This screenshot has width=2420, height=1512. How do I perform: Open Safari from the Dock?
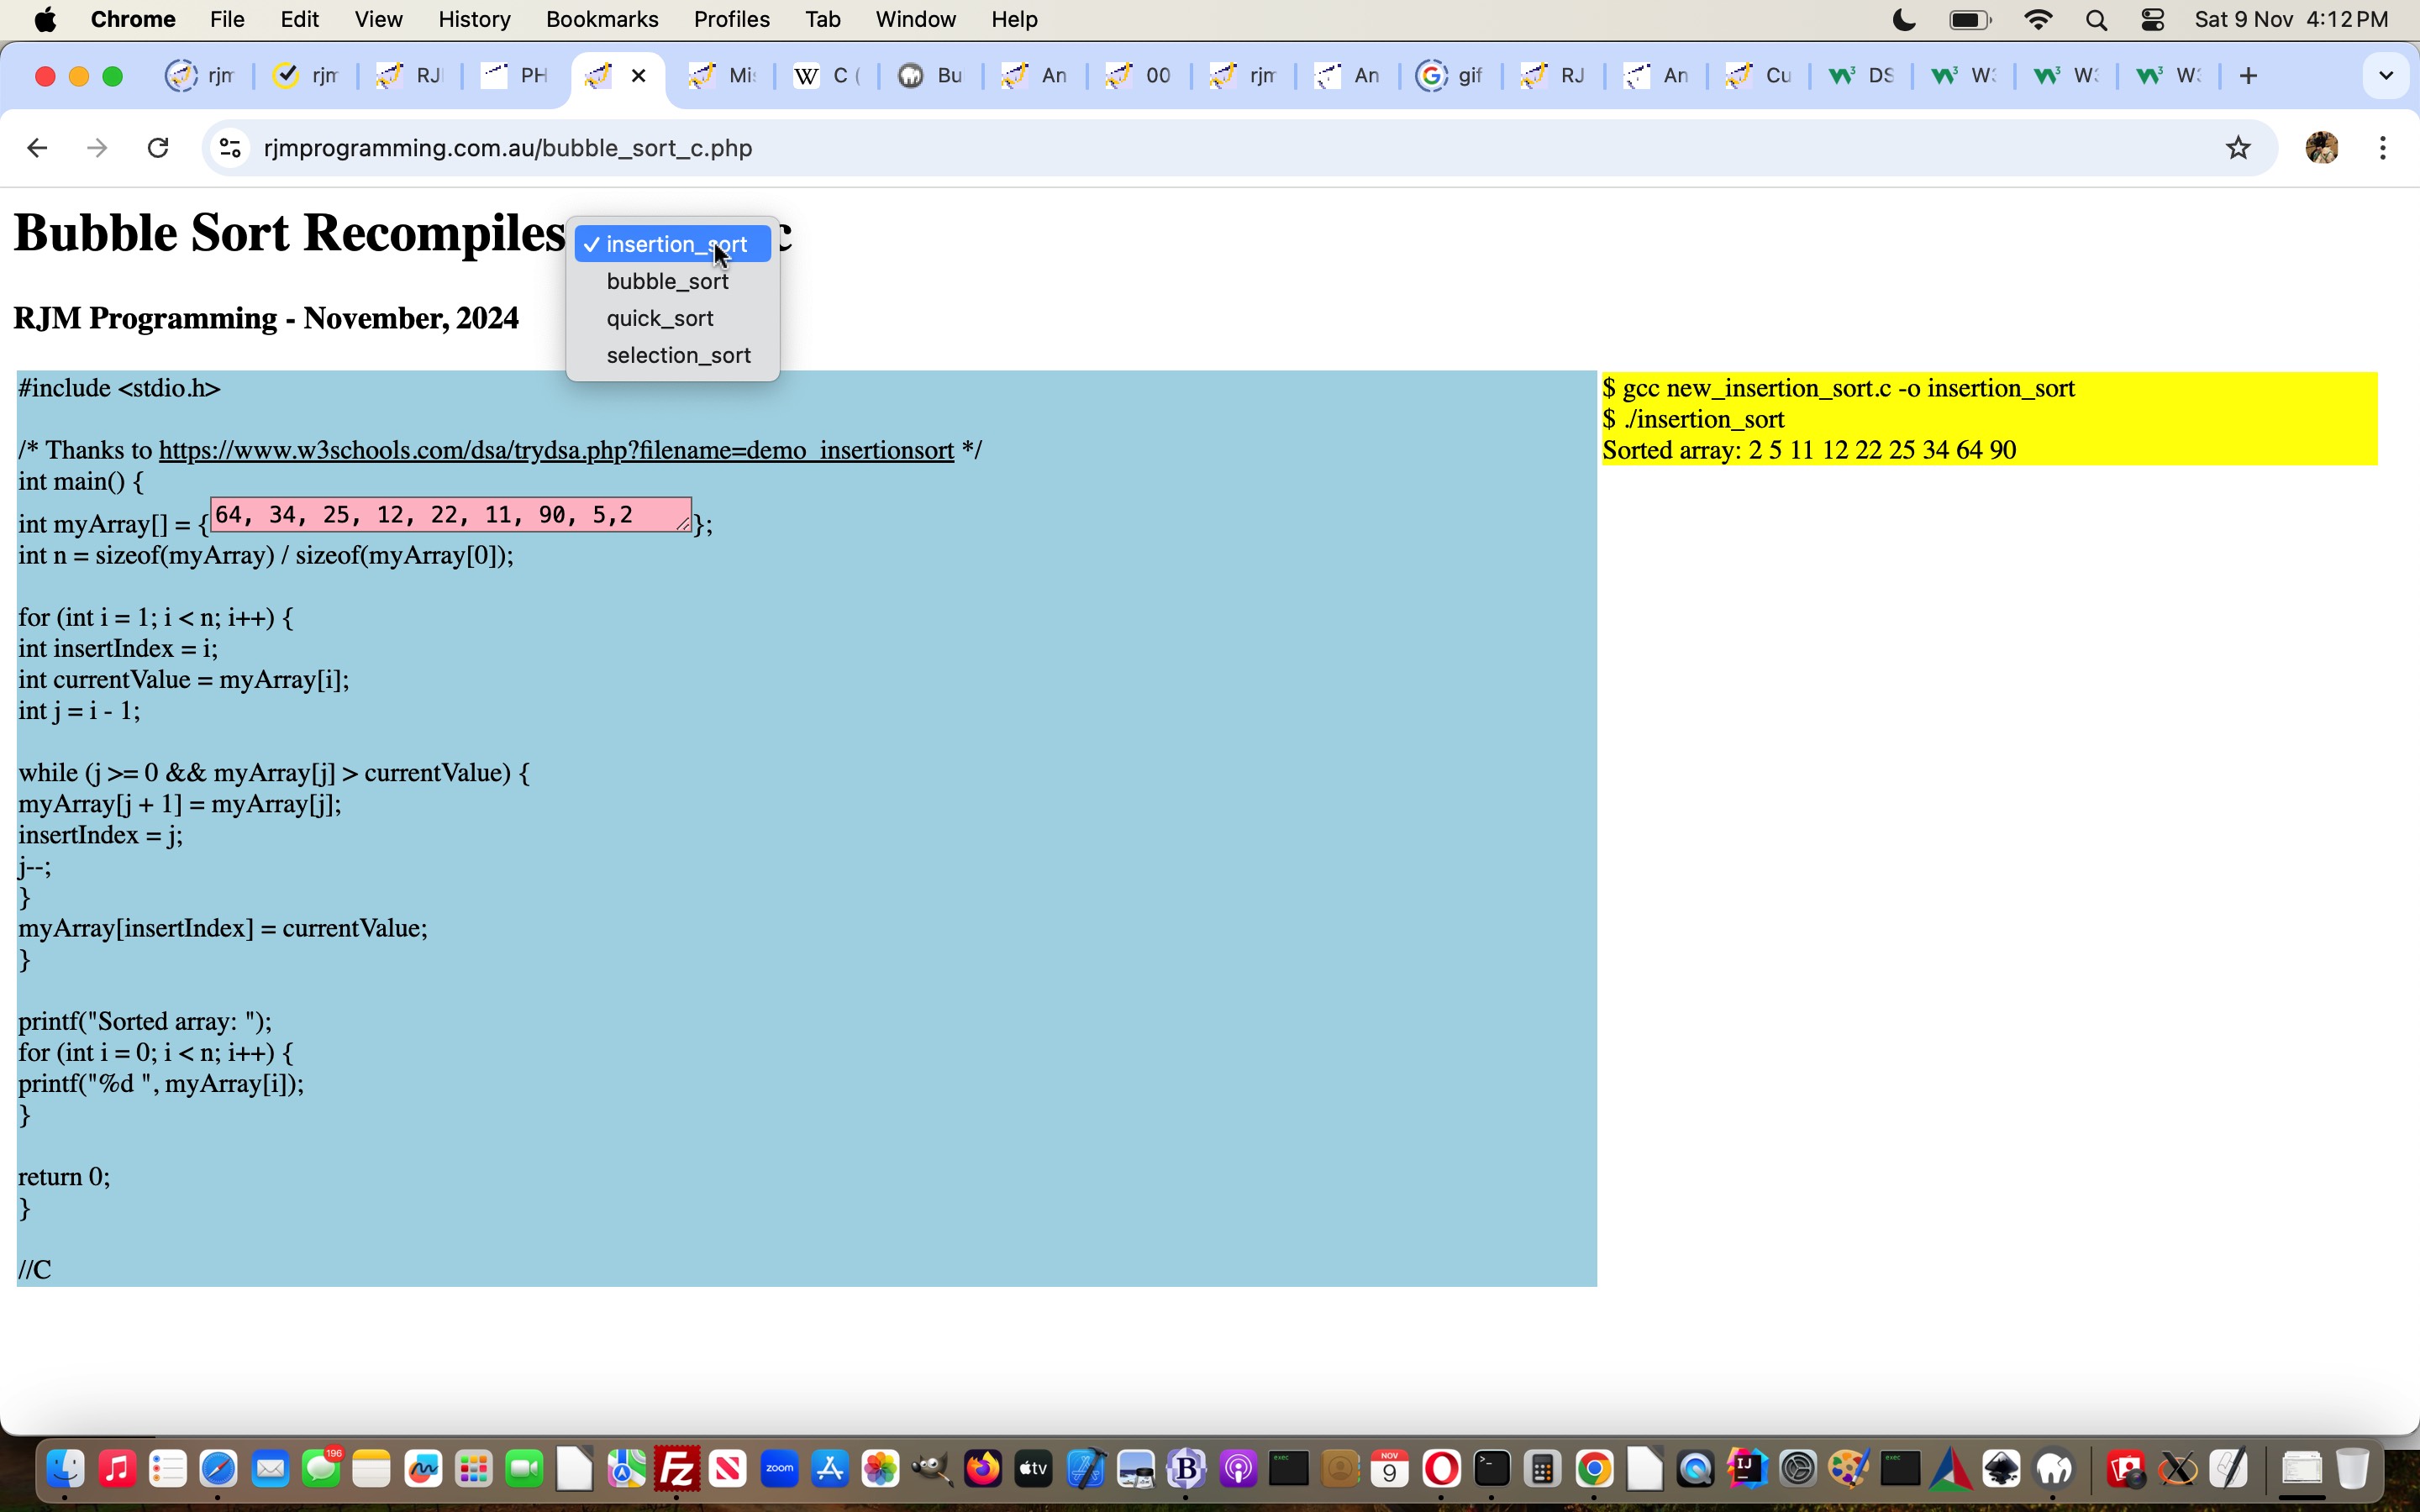pyautogui.click(x=219, y=1469)
